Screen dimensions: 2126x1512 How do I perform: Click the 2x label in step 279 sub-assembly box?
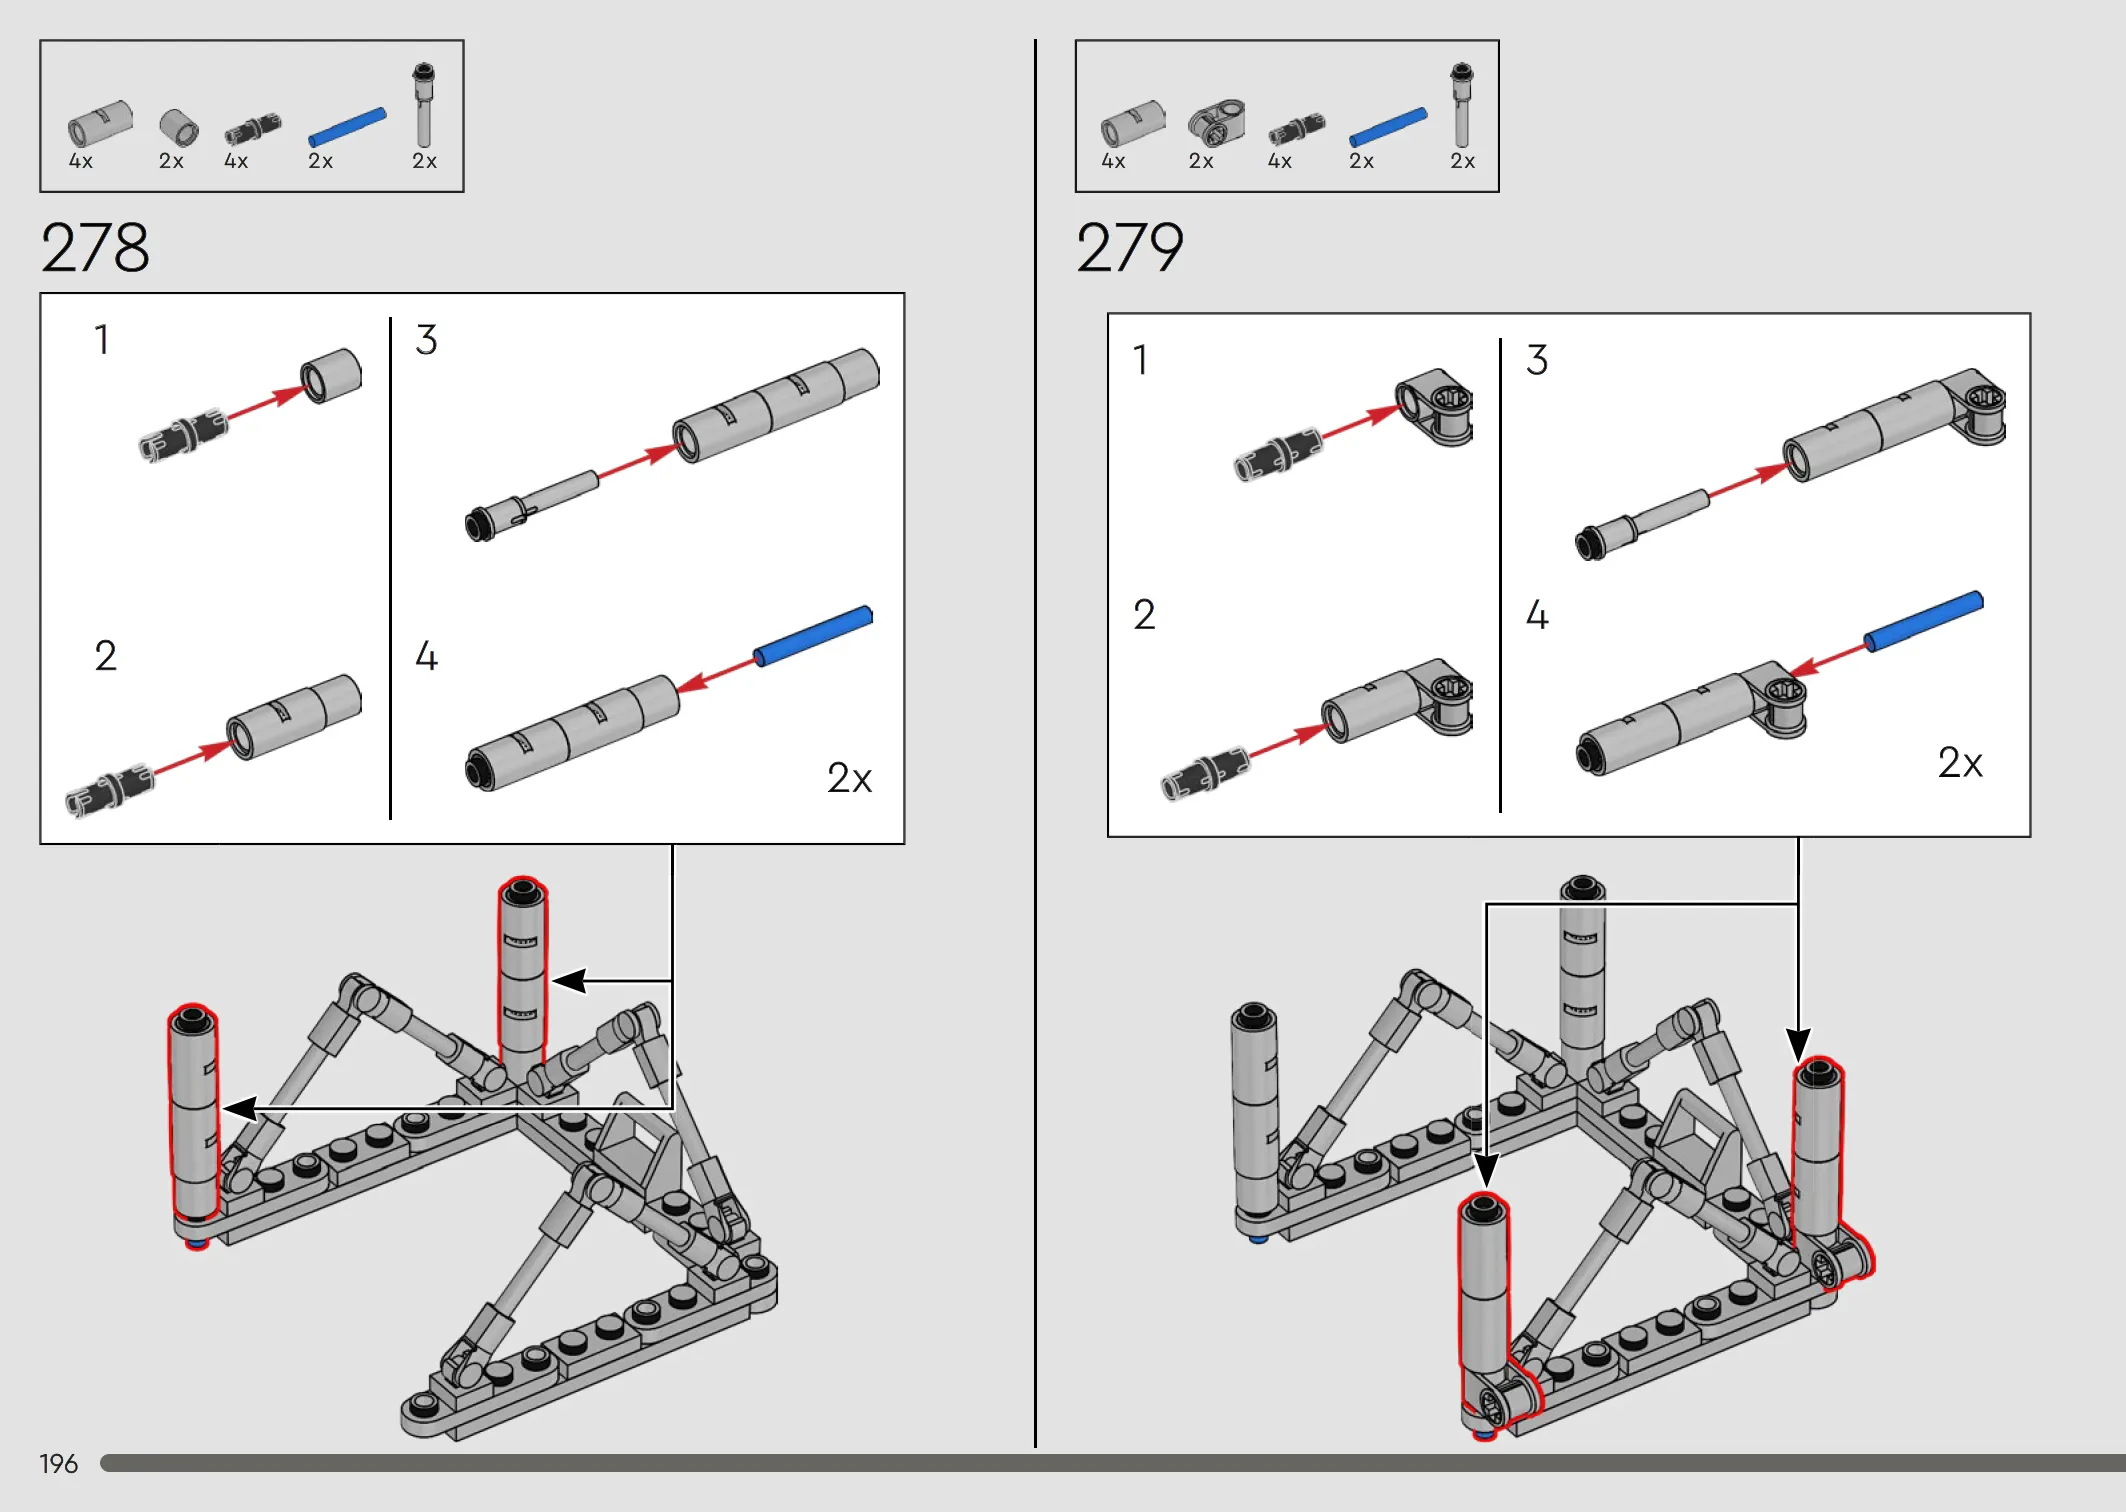tap(1960, 763)
